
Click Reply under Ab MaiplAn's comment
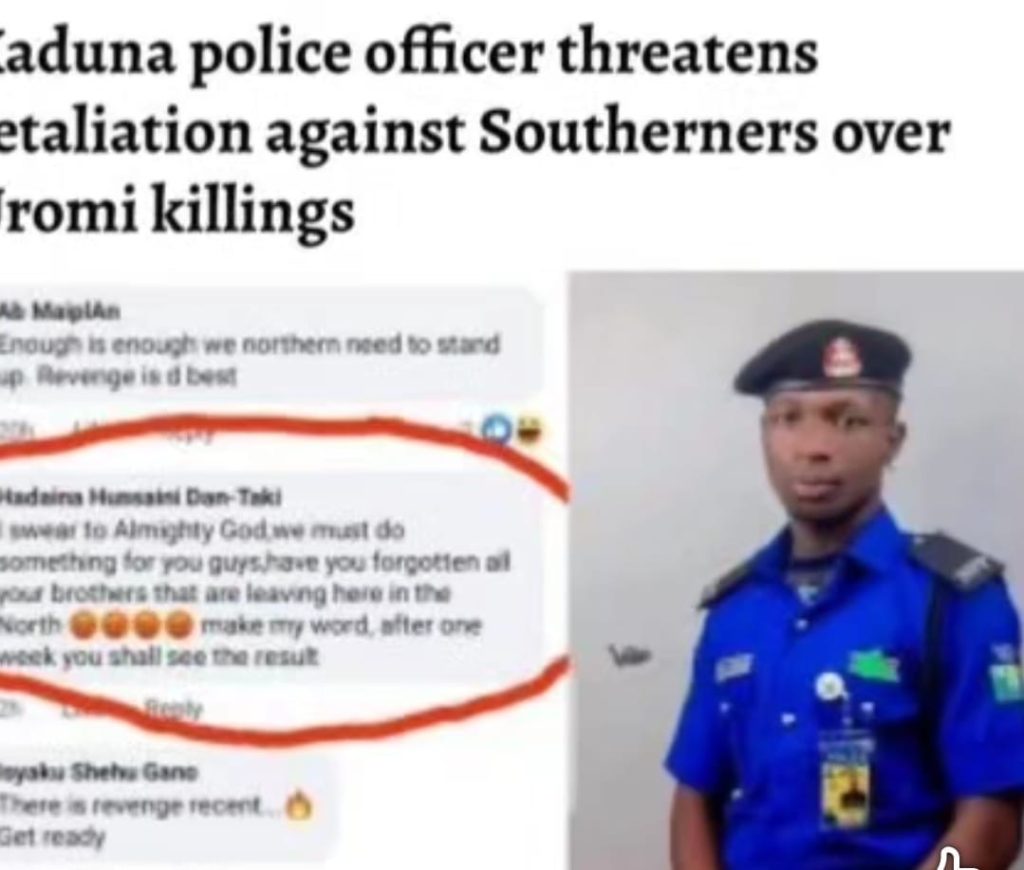pyautogui.click(x=189, y=434)
